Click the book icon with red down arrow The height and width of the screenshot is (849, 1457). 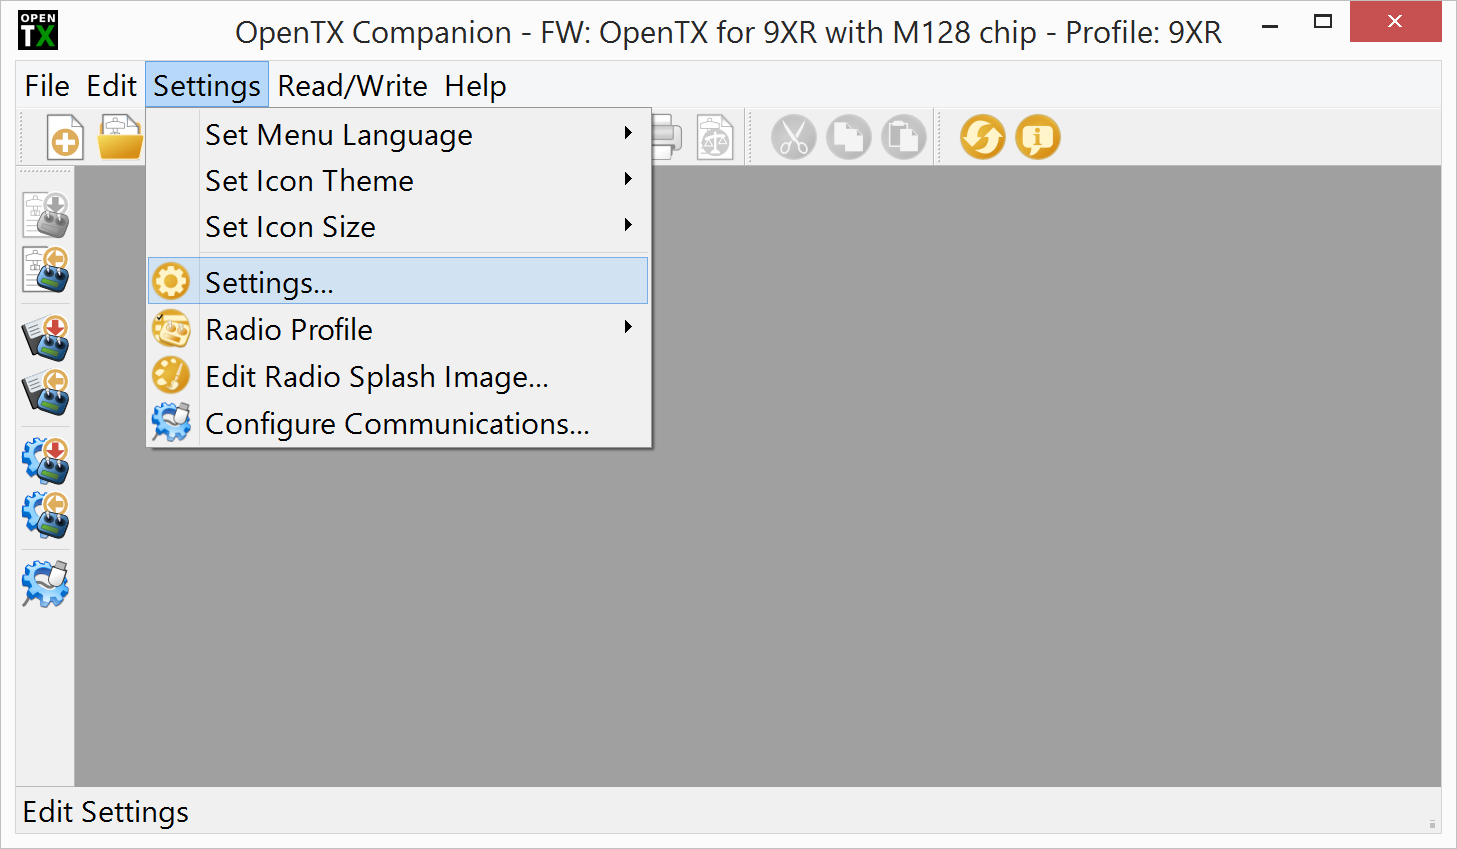[x=46, y=338]
